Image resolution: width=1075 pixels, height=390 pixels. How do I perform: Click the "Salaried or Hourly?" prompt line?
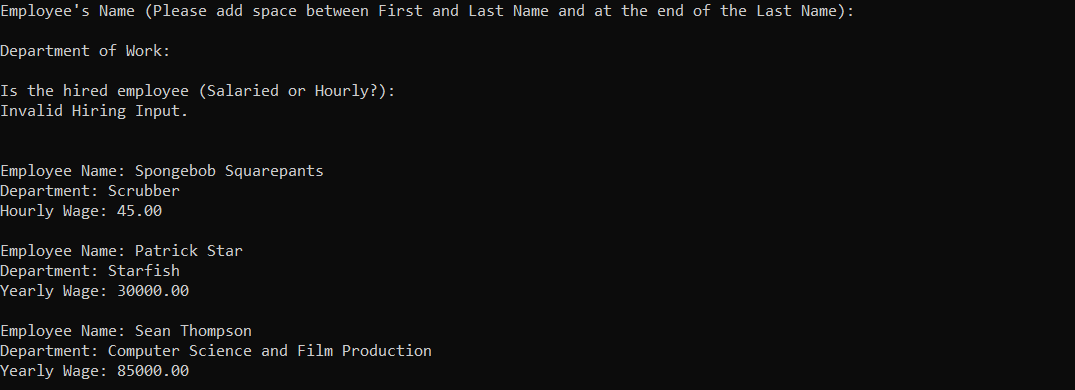tap(197, 91)
